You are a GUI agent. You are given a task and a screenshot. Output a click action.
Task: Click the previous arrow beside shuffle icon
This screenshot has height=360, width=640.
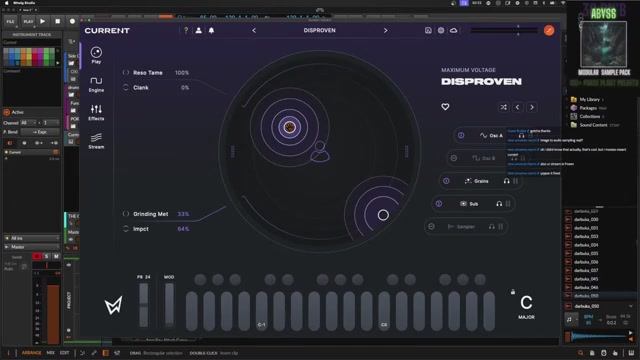click(x=518, y=107)
